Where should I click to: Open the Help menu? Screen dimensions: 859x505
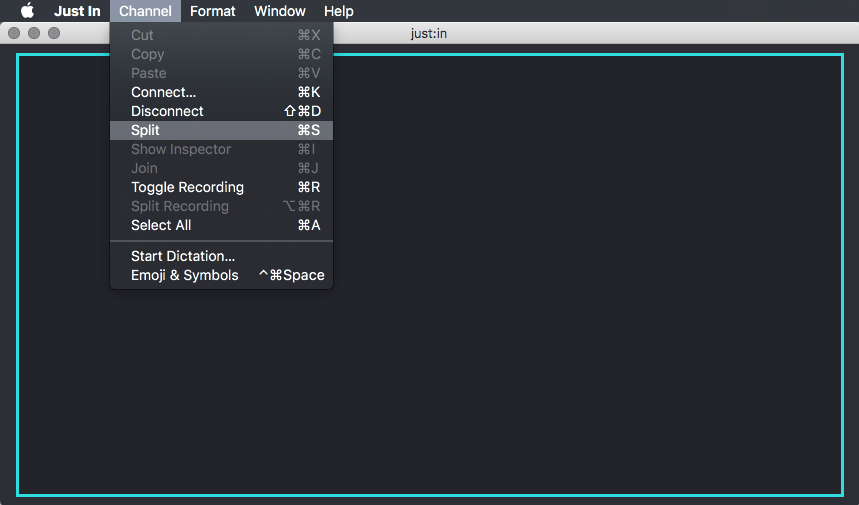tap(339, 11)
